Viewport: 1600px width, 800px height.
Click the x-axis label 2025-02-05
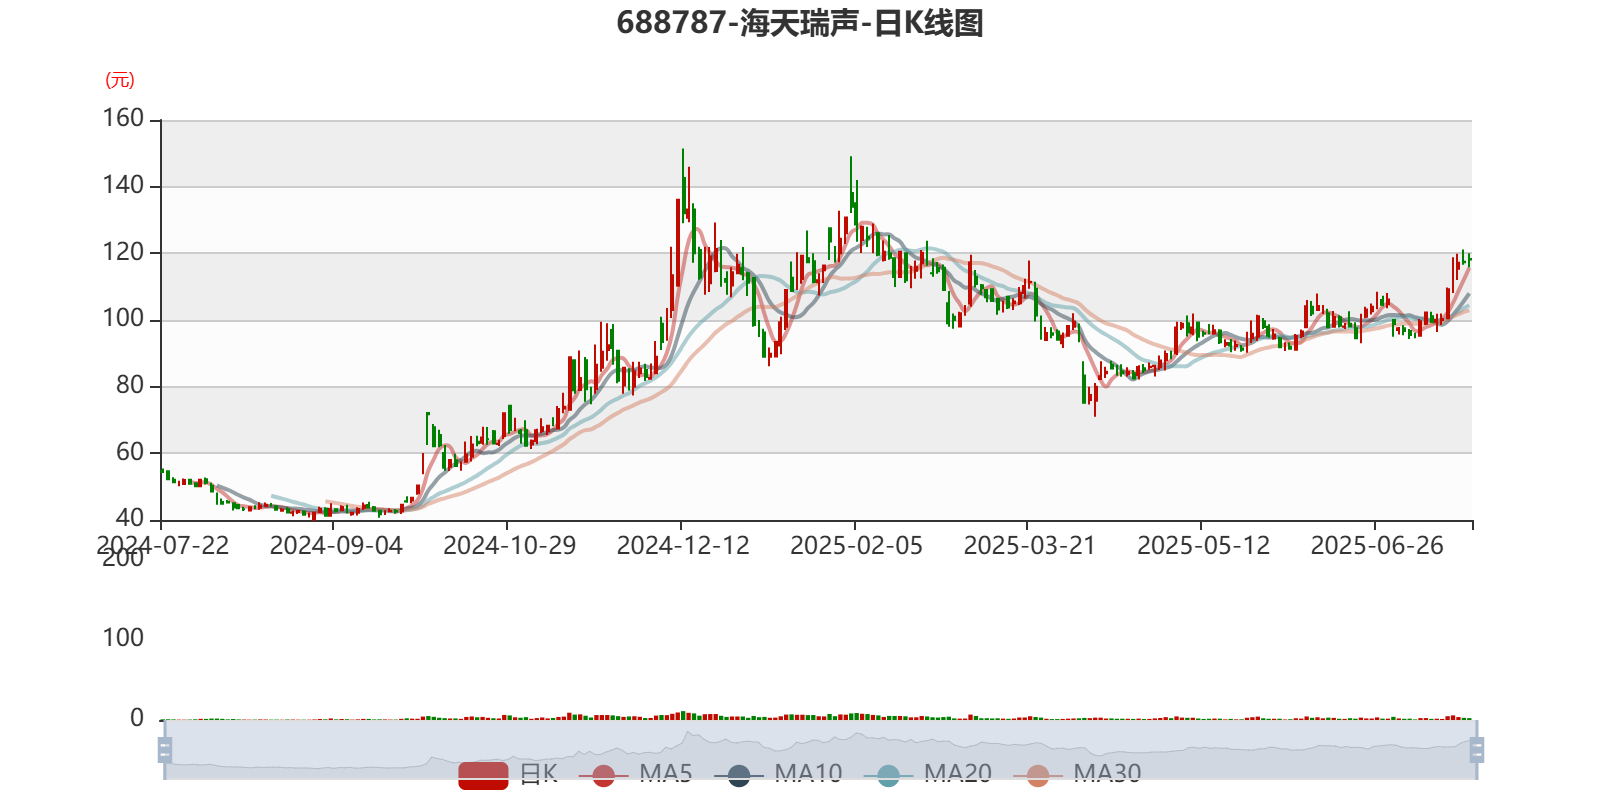click(857, 546)
